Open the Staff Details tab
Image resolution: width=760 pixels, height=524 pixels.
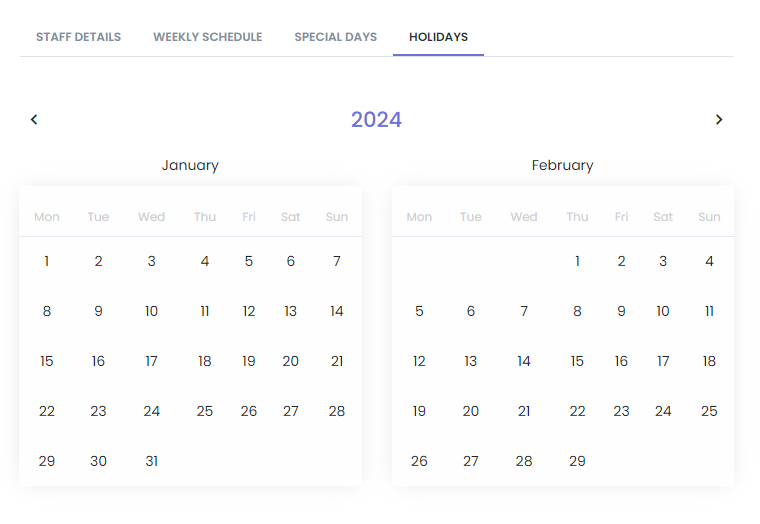78,37
